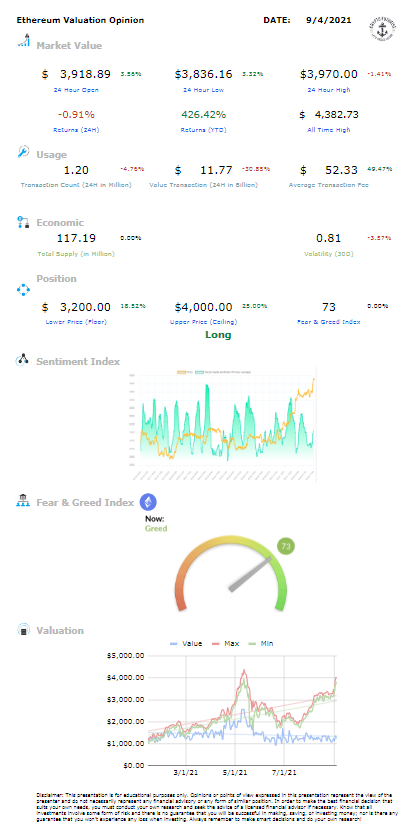Click the Economic section icon

pyautogui.click(x=23, y=222)
